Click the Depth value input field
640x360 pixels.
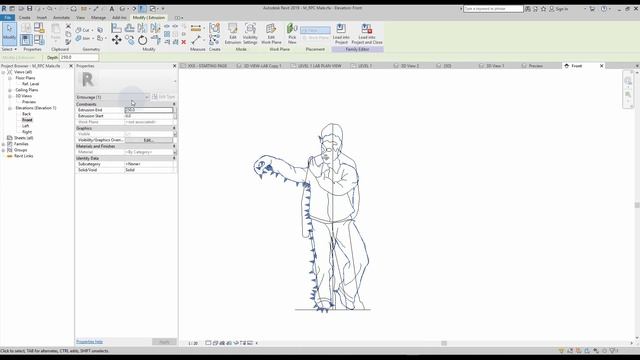point(79,58)
